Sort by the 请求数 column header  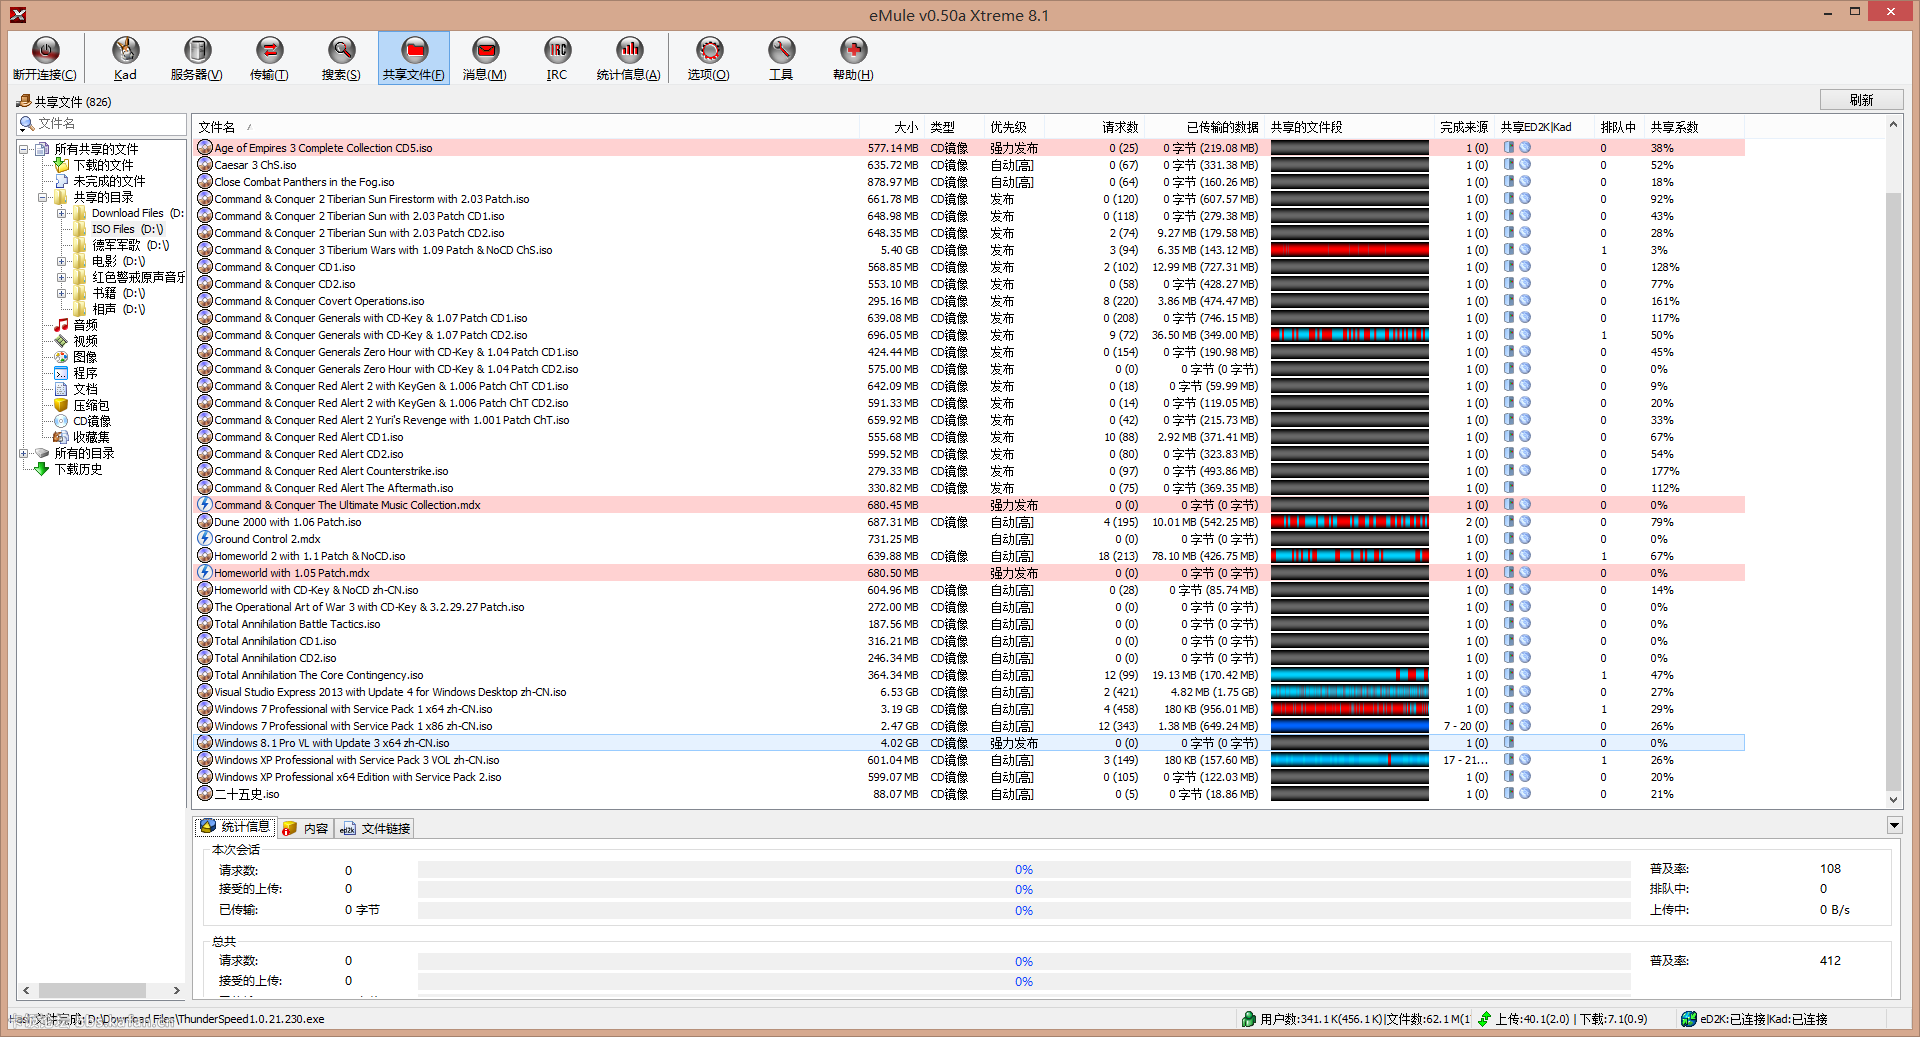1094,127
